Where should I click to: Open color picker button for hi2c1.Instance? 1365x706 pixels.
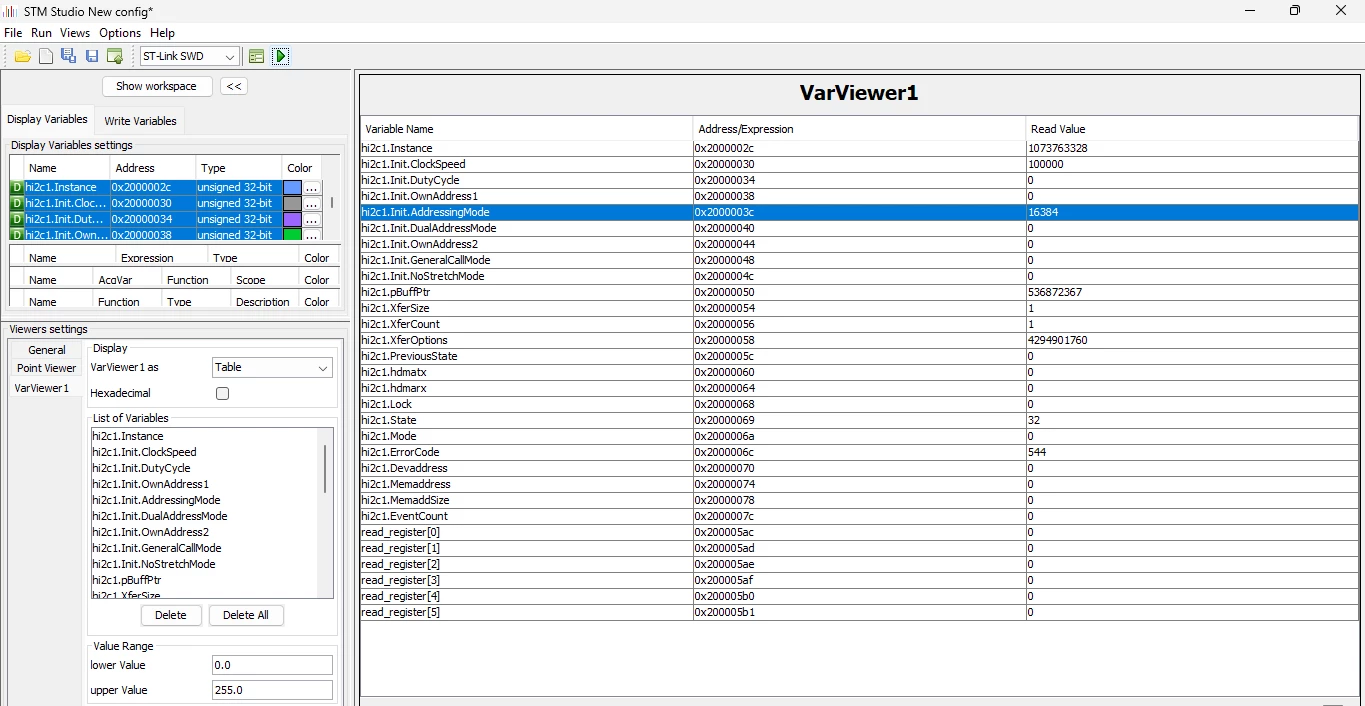312,188
